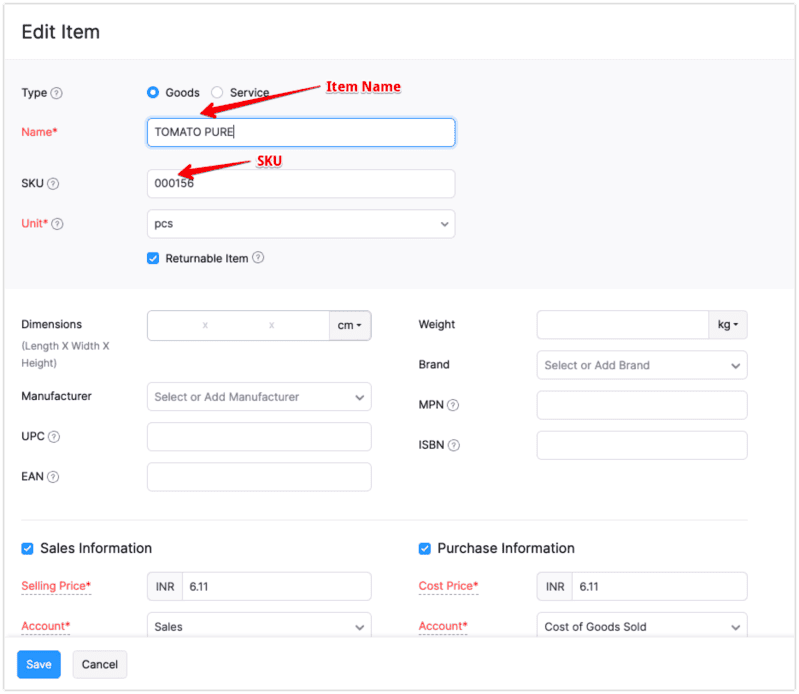Toggle the Sales Information checkbox
The image size is (799, 694).
[28, 548]
